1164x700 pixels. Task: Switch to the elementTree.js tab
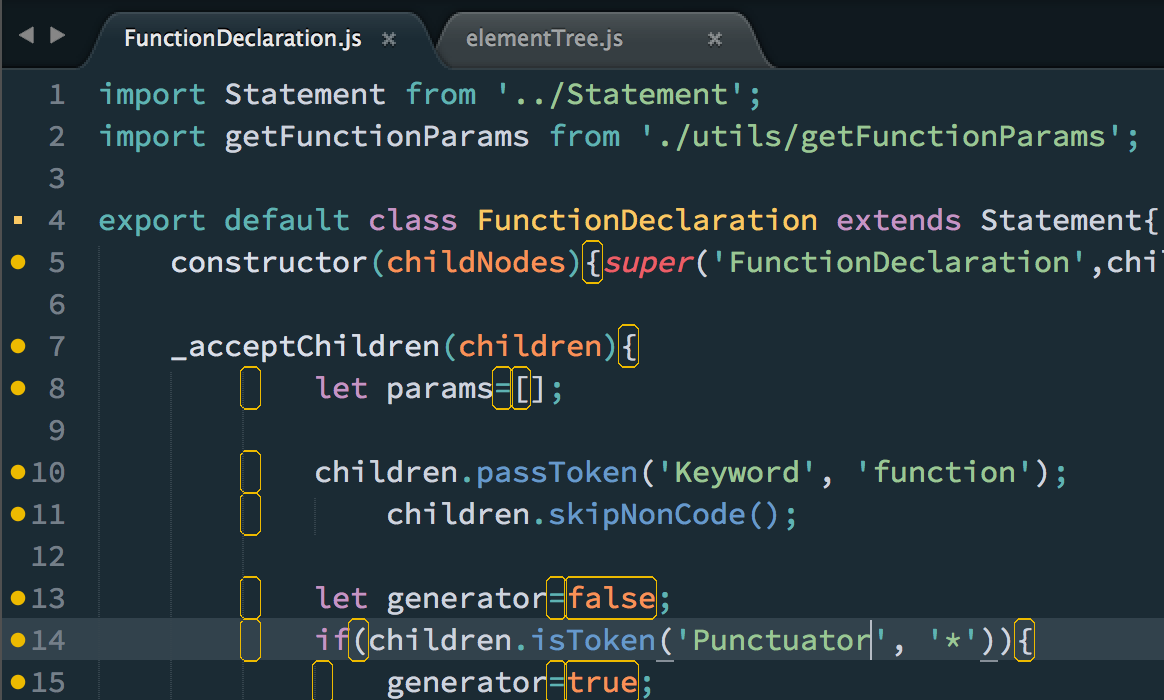coord(544,39)
